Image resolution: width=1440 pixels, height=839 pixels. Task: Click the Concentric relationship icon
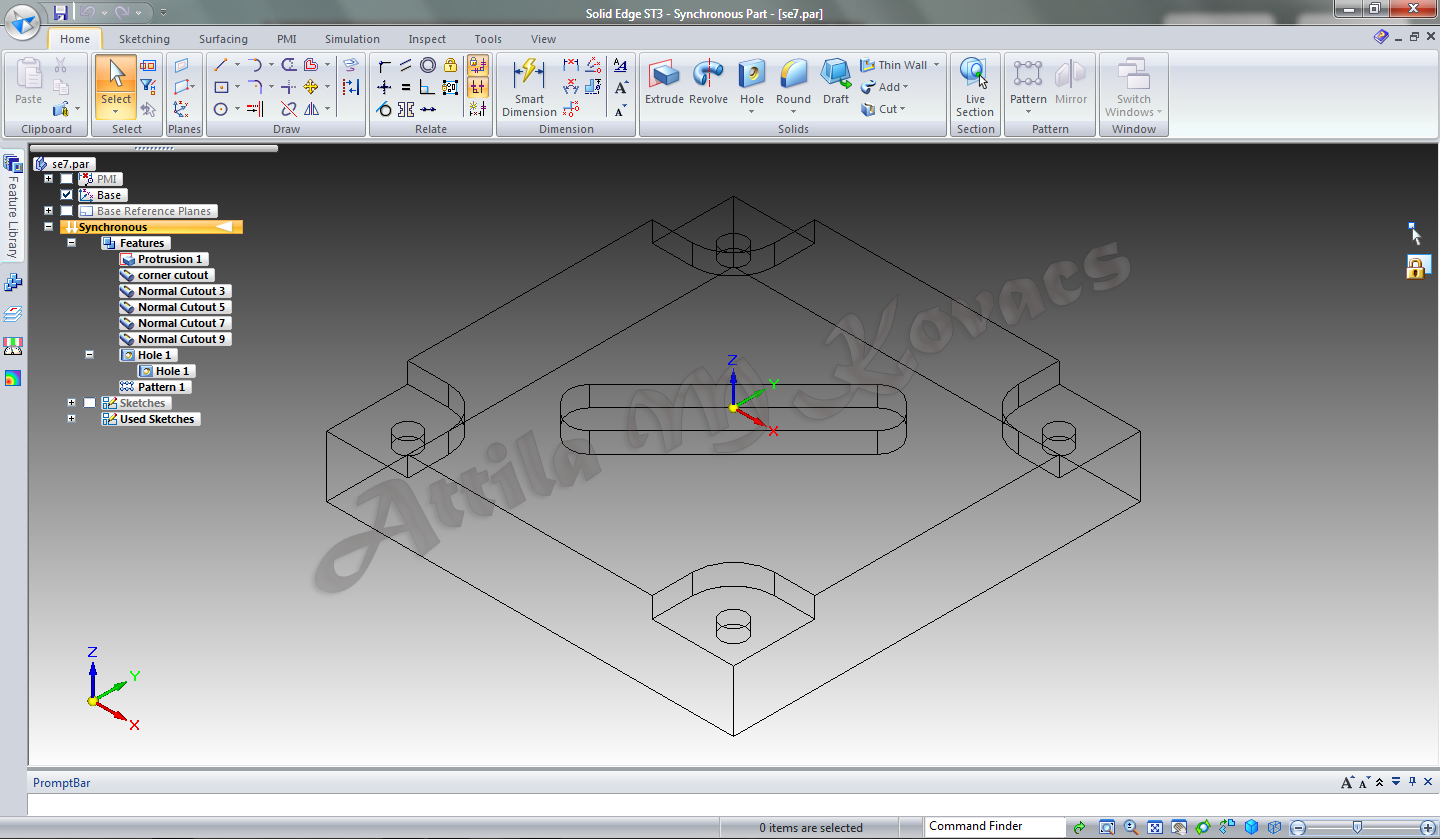pos(428,65)
